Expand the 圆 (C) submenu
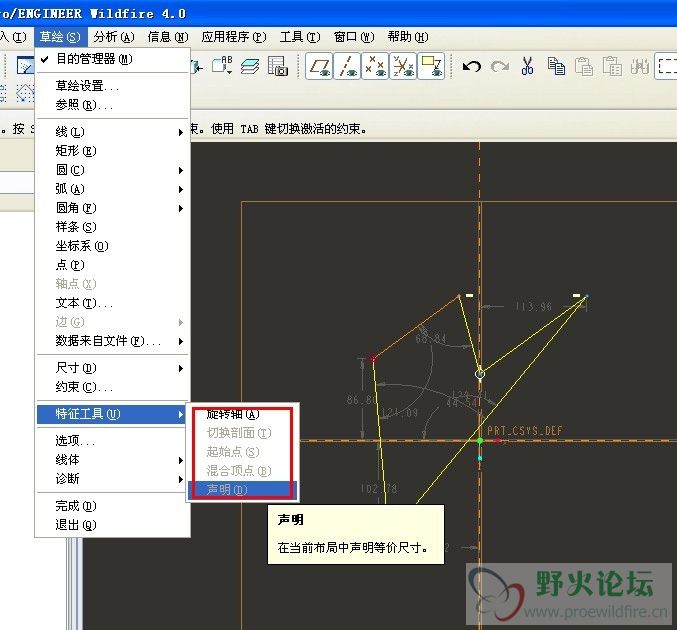The height and width of the screenshot is (630, 677). 112,170
